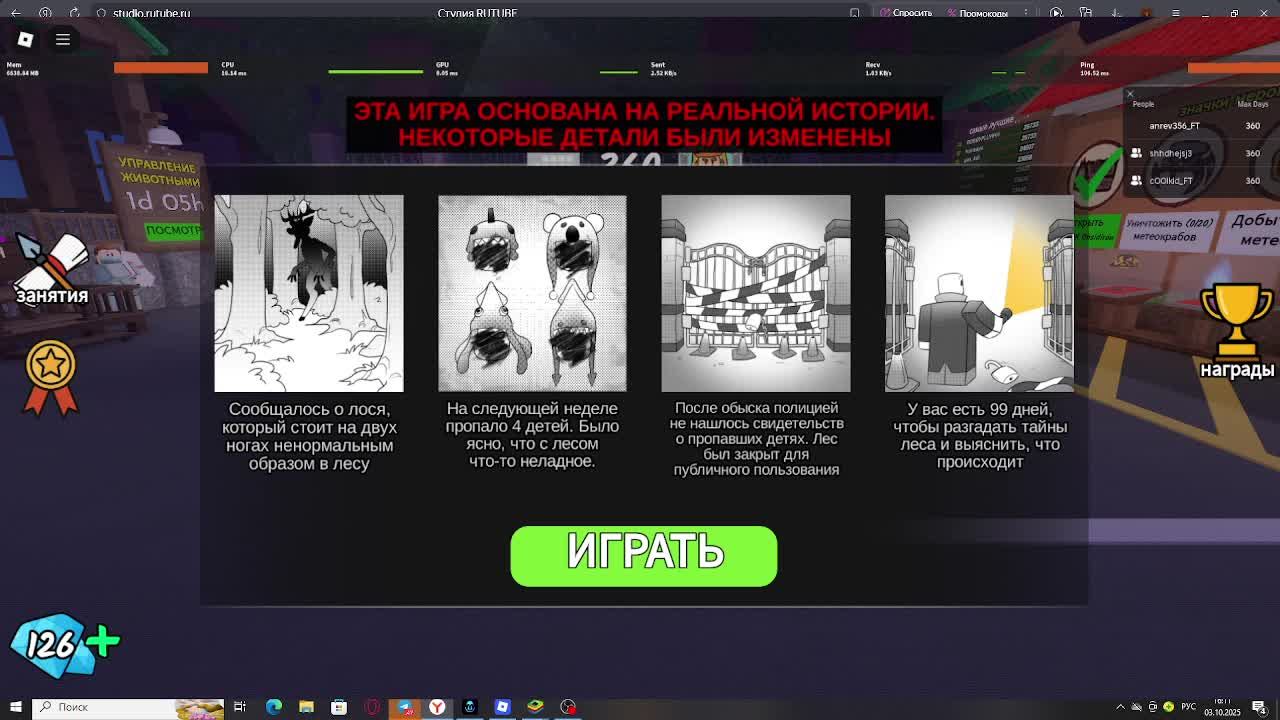Screen dimensions: 1280x720
Task: View the moose-in-forest story image
Action: (x=309, y=293)
